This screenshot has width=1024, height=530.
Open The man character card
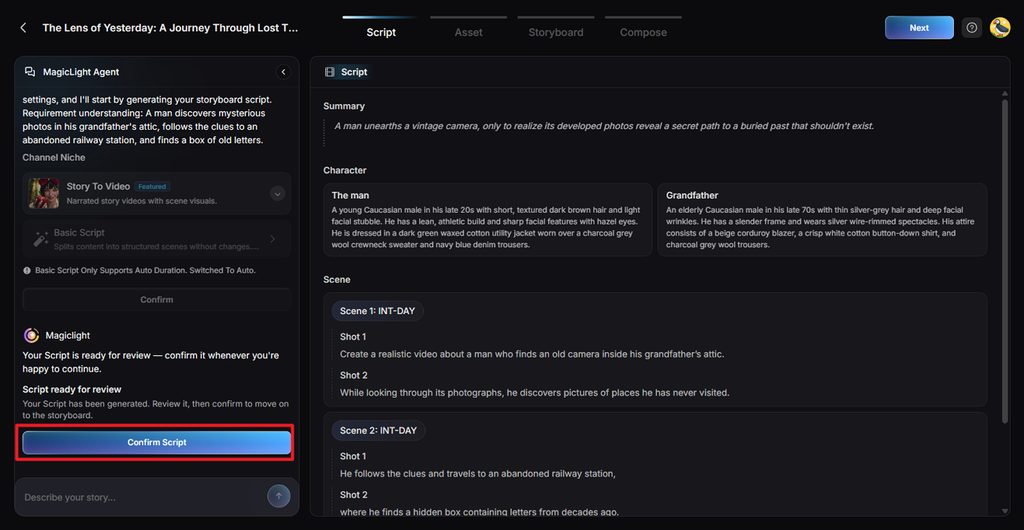tap(488, 220)
